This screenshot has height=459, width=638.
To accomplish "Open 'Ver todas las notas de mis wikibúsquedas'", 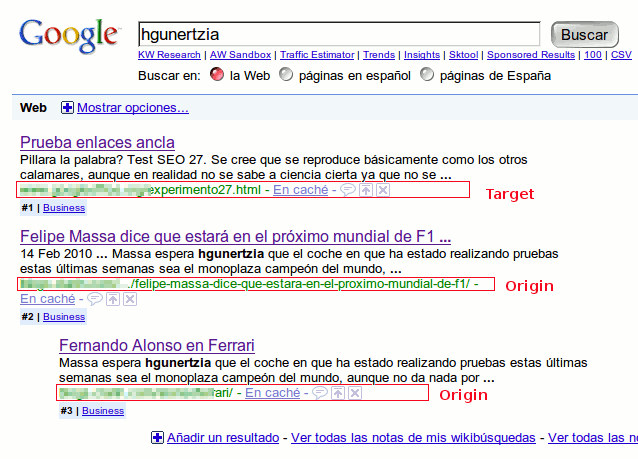I will pyautogui.click(x=413, y=438).
